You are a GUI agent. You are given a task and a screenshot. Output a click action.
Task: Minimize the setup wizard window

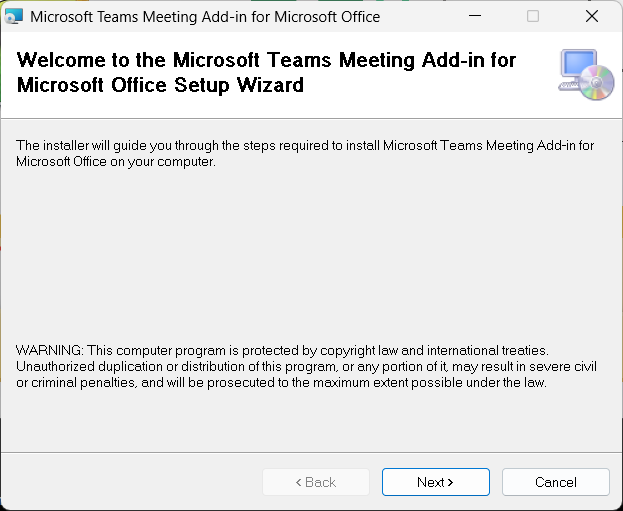(485, 16)
